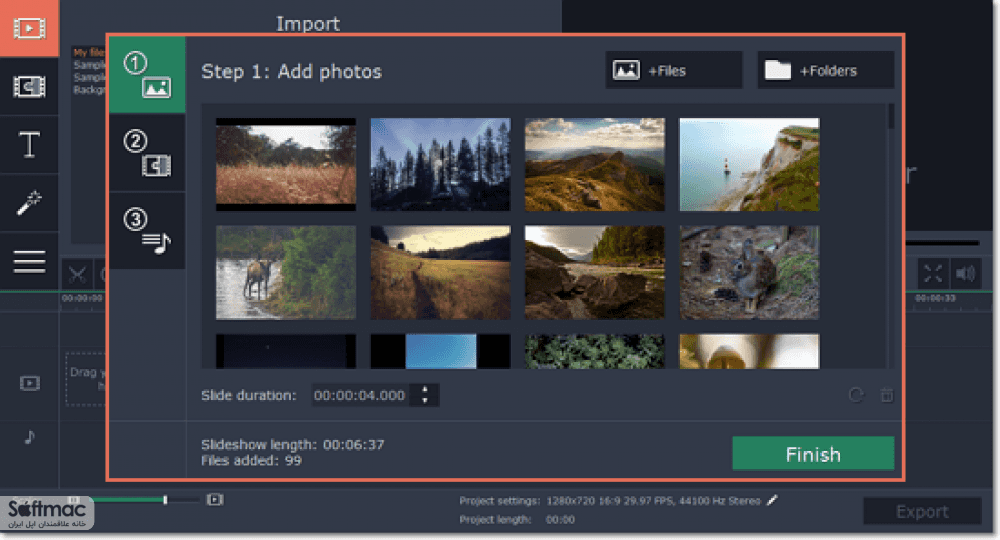Click the green Finish button
This screenshot has width=1000, height=540.
point(813,454)
